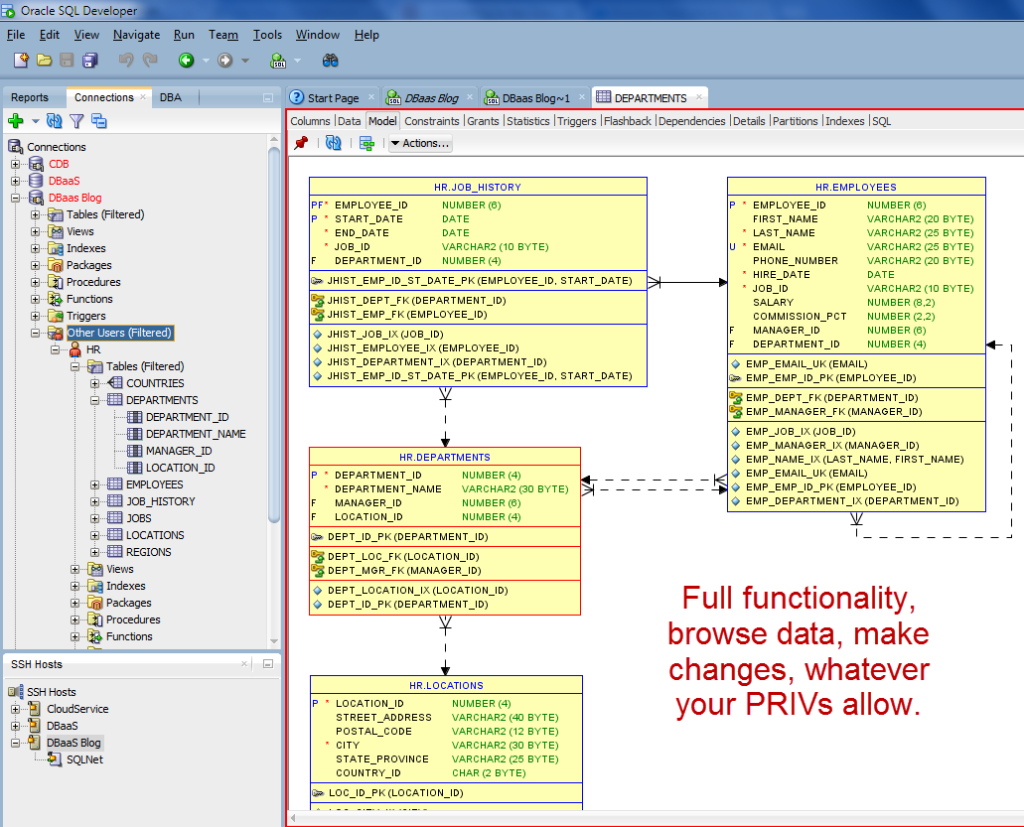Open the SQL Worksheet toolbar icon

point(278,60)
